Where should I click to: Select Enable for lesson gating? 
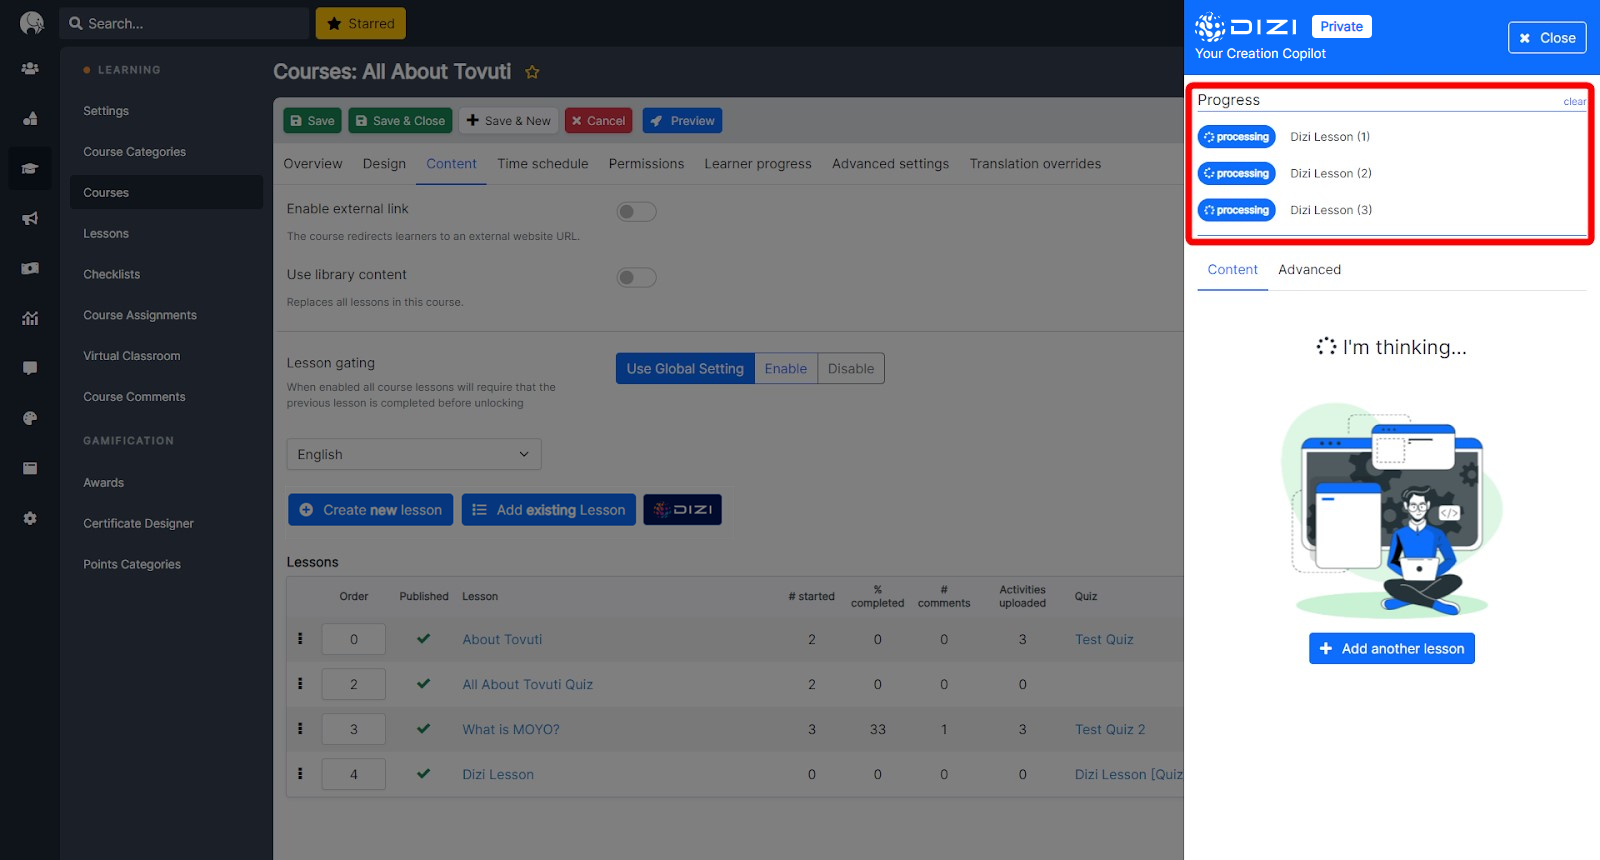786,368
